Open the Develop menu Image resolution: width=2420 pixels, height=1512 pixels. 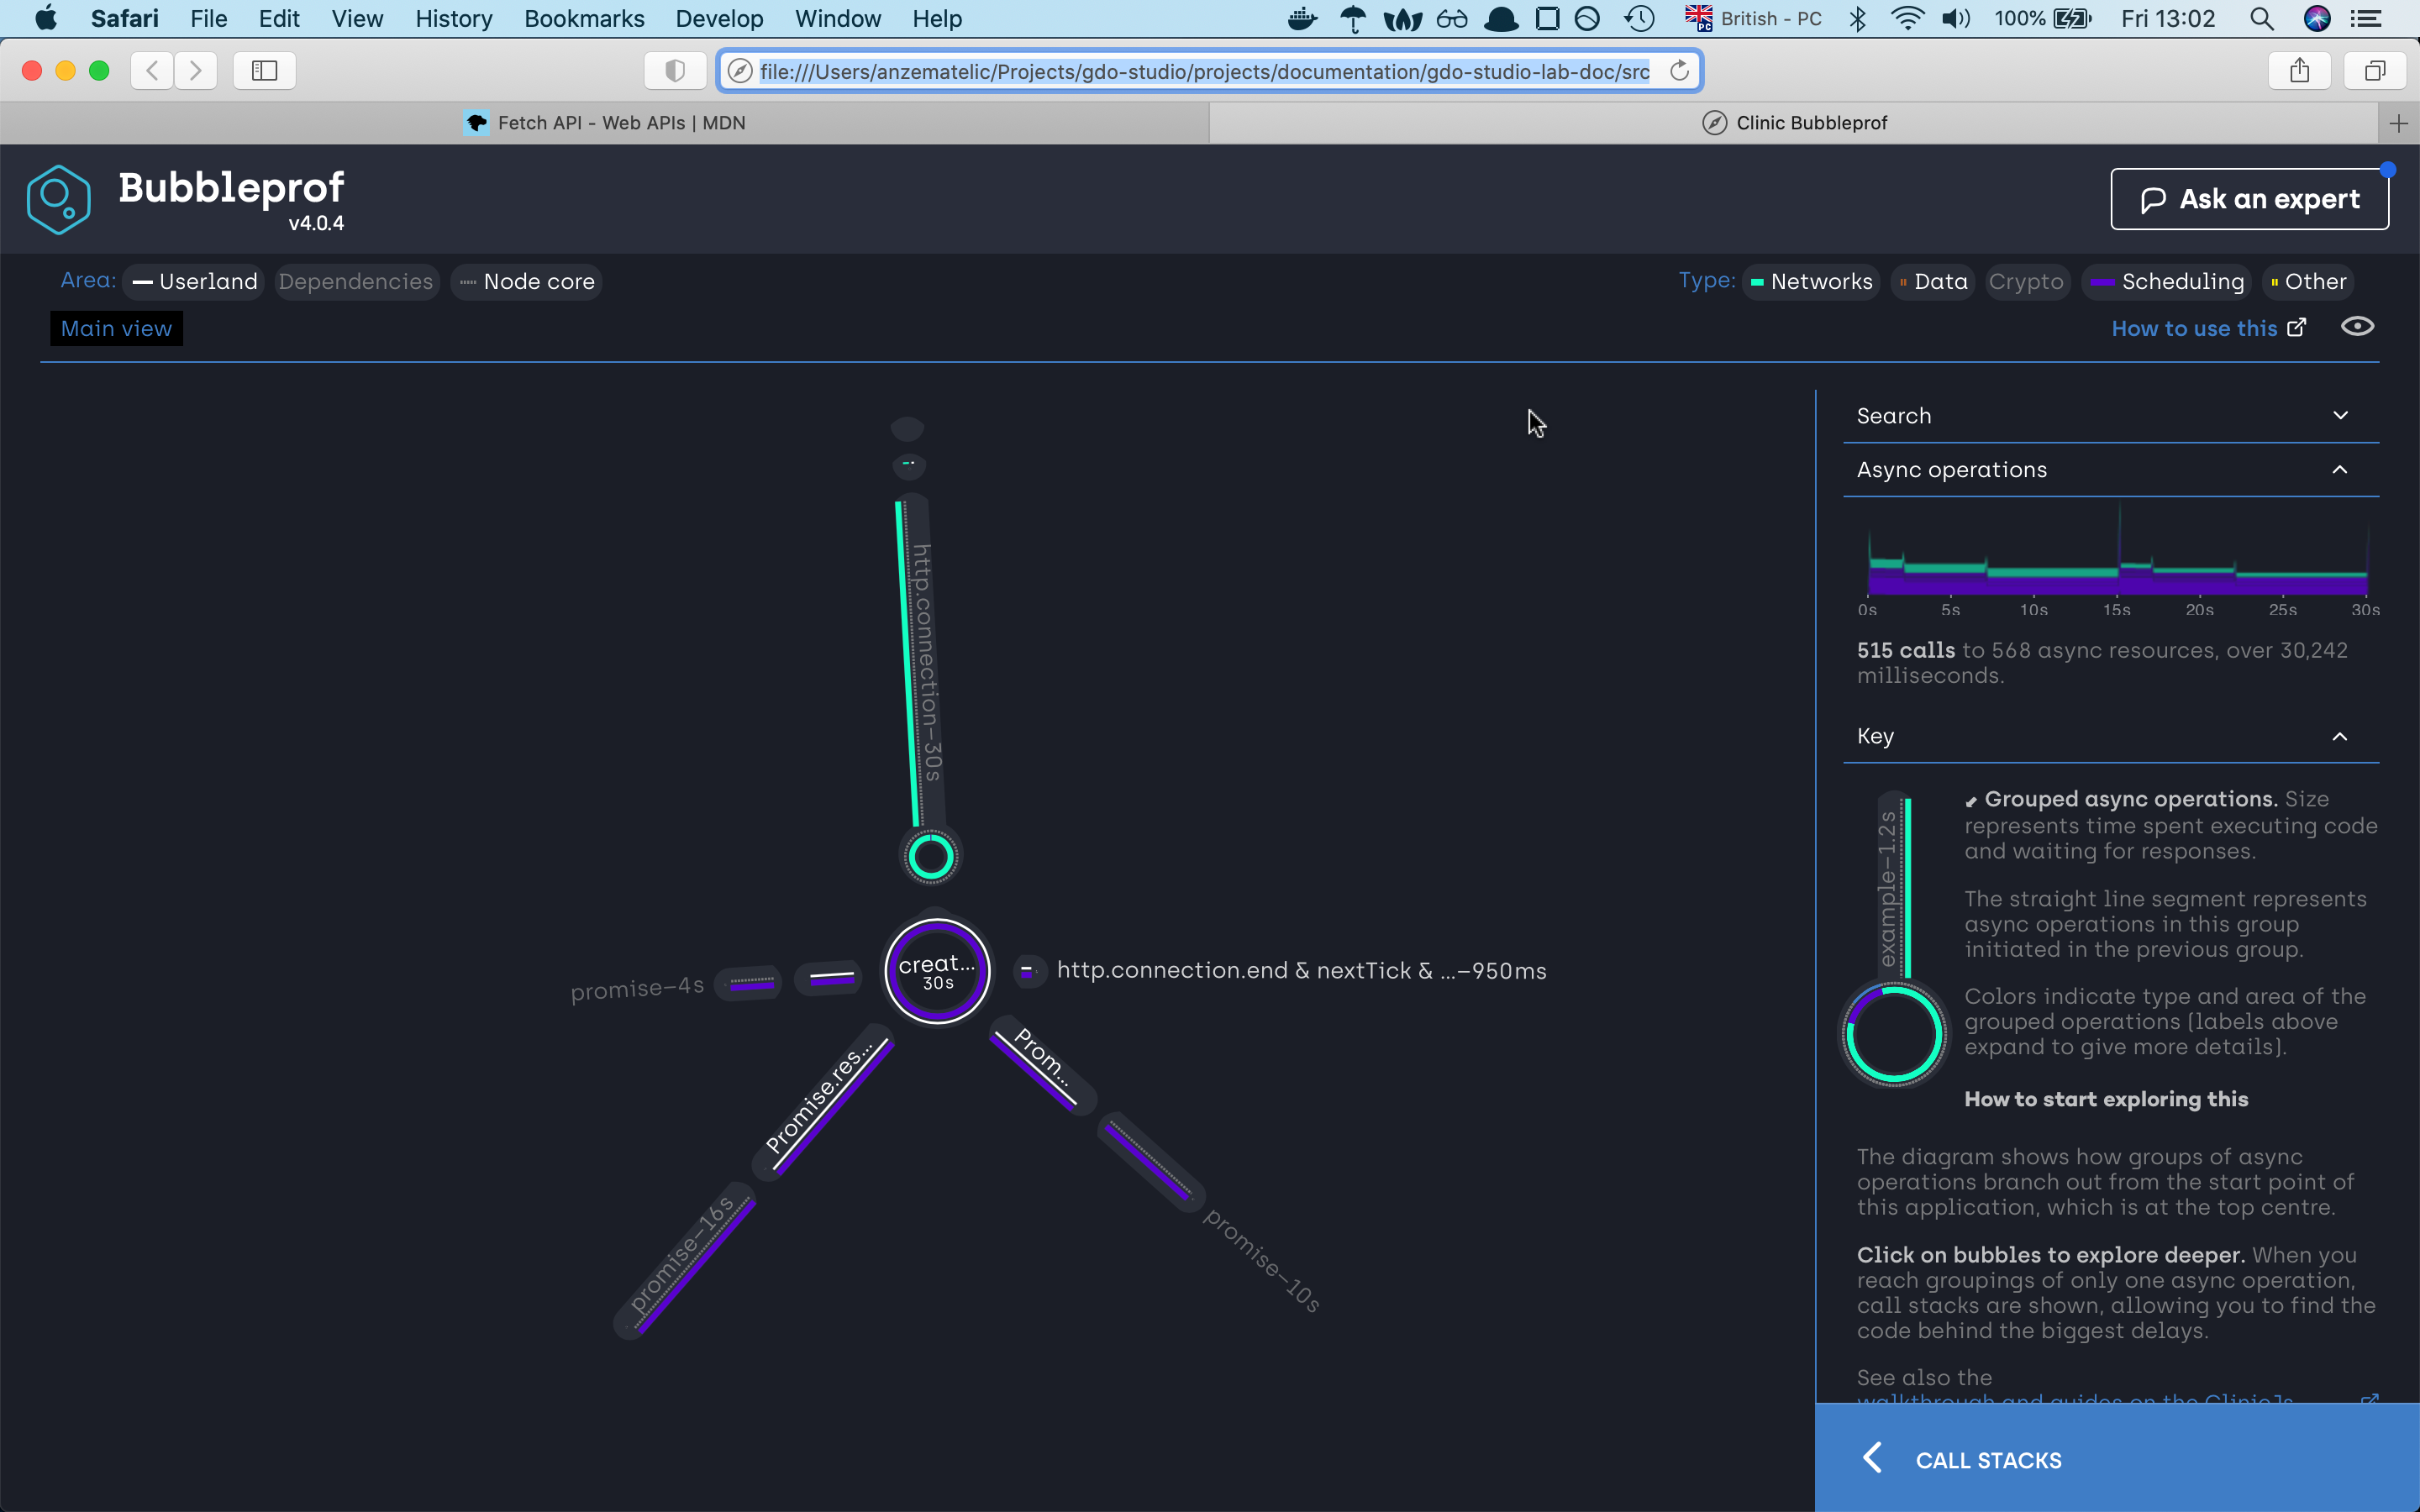(x=719, y=19)
